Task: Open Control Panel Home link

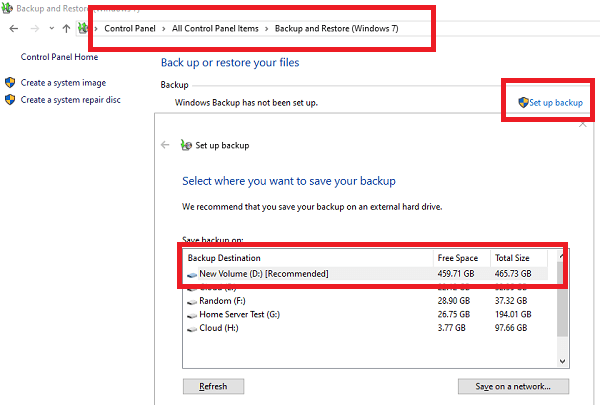Action: (x=59, y=57)
